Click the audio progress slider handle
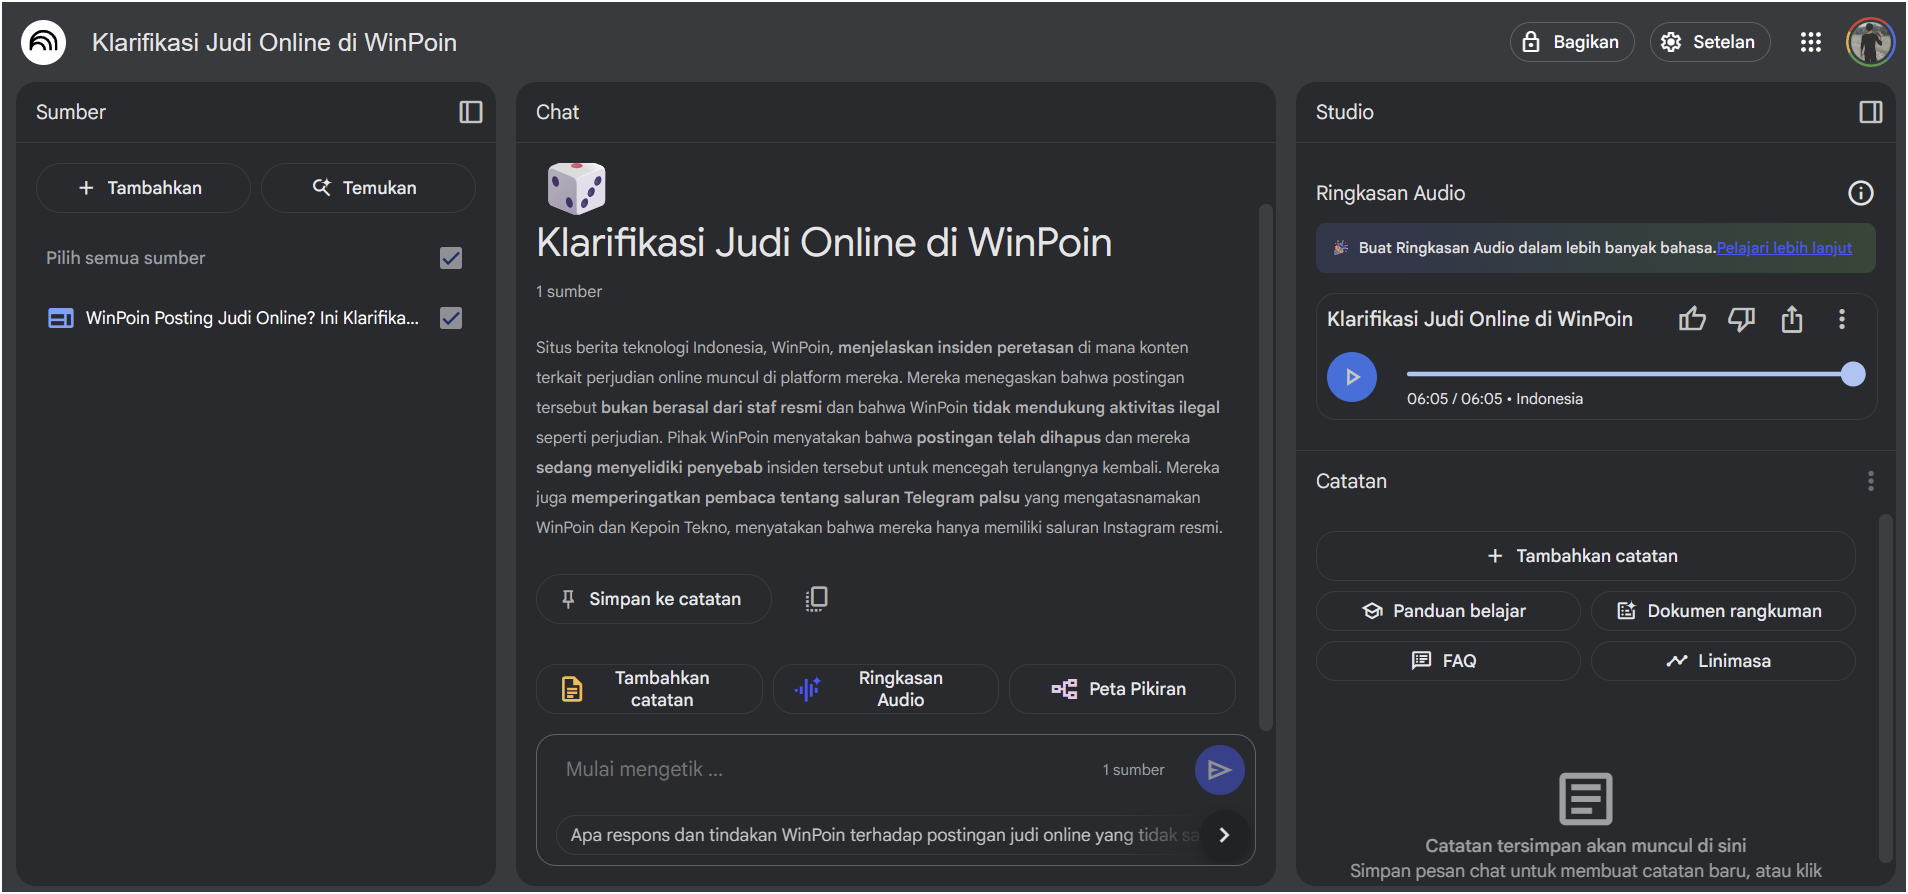 1853,374
